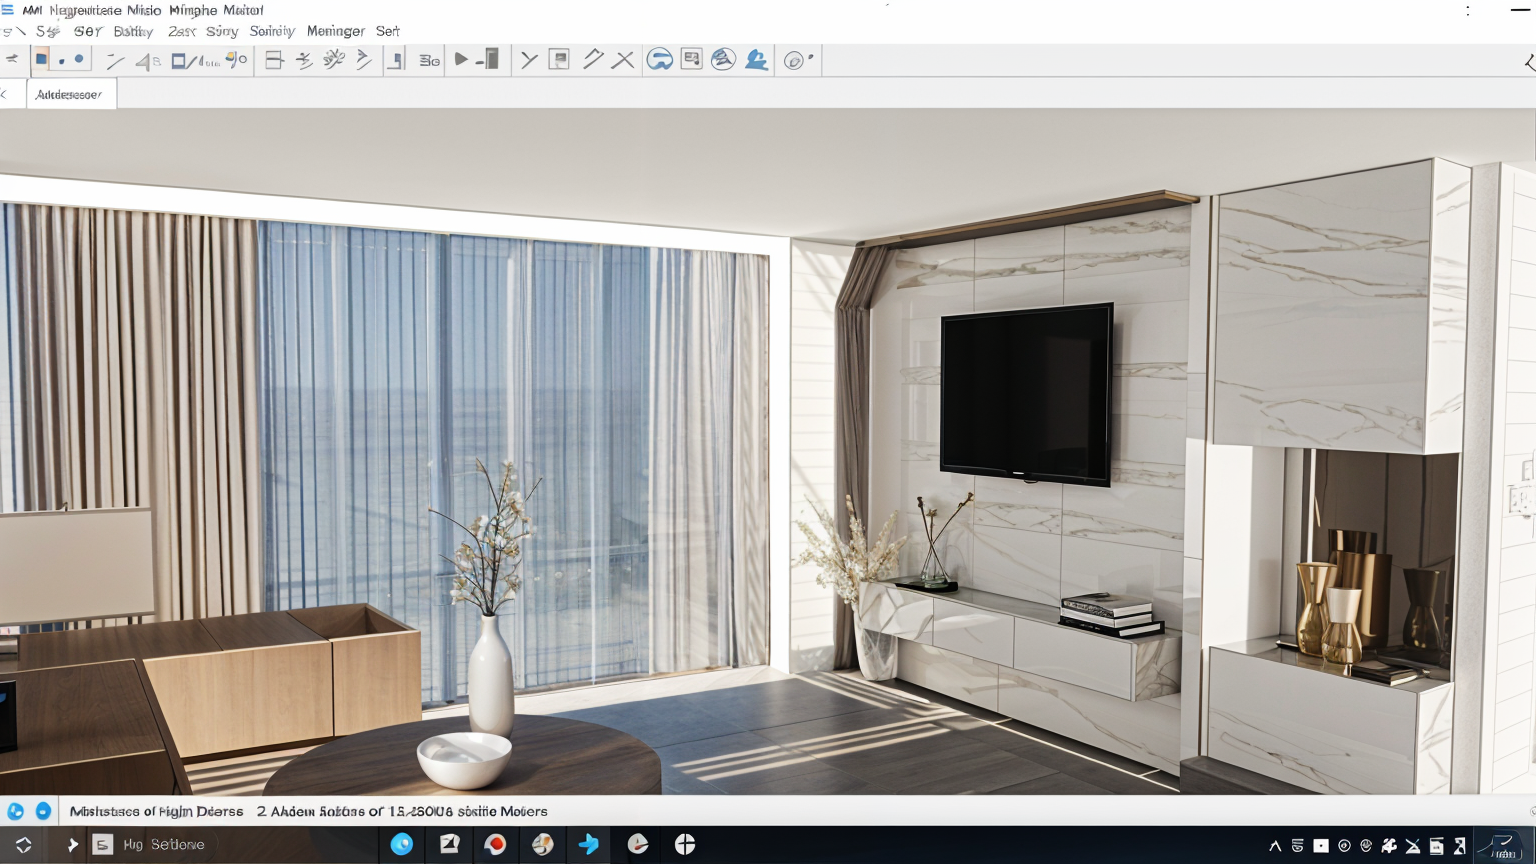
Task: Toggle the large blue dot option in the toolbar
Action: click(79, 60)
